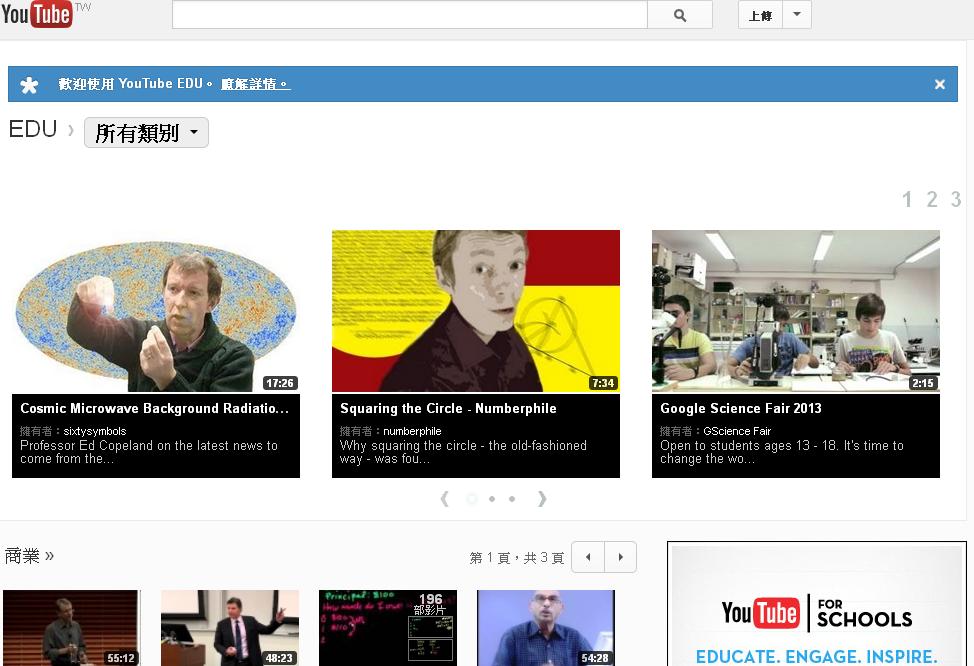Open the numberphile channel link
This screenshot has height=666, width=974.
coord(412,431)
